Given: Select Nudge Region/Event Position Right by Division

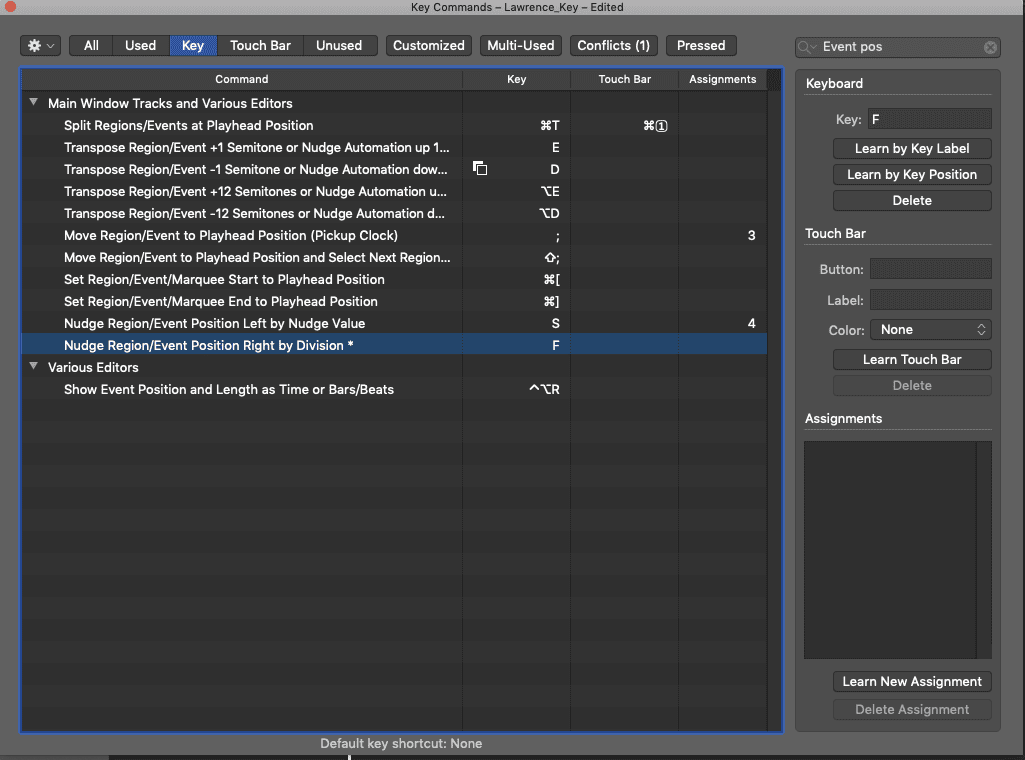Looking at the screenshot, I should (x=394, y=345).
